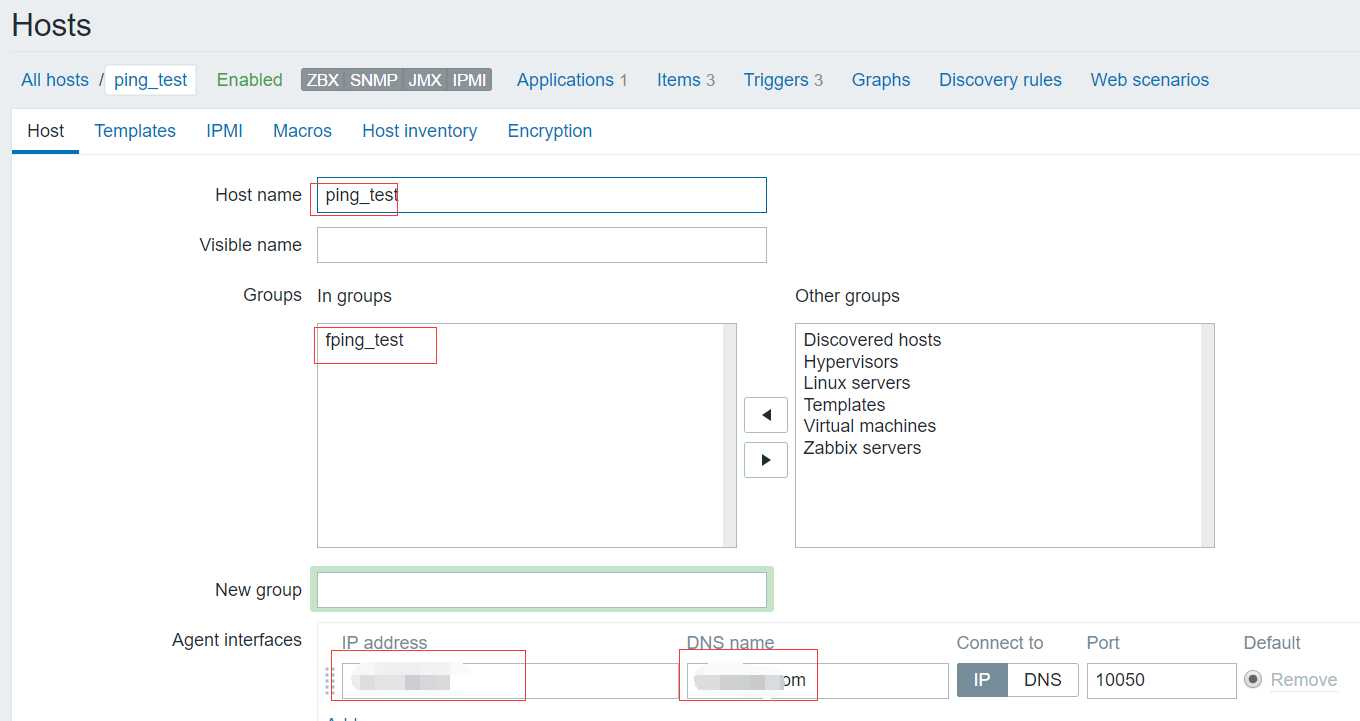
Task: Click the right arrow remove-from-group button
Action: [766, 460]
